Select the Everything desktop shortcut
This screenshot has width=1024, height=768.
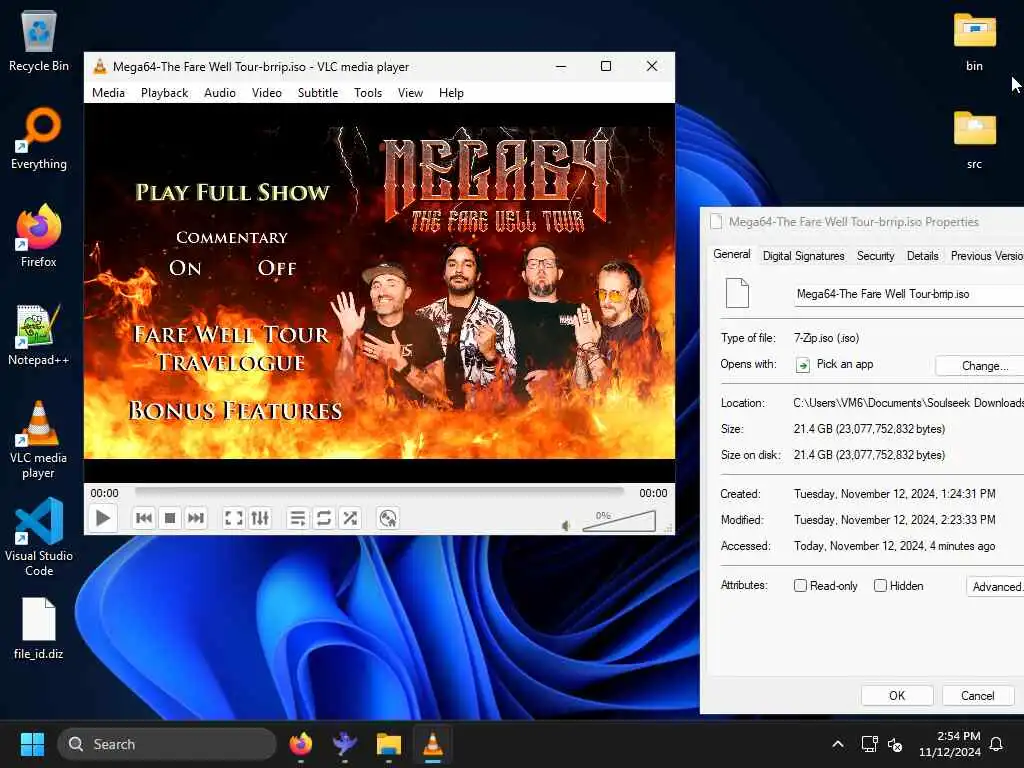click(x=39, y=139)
